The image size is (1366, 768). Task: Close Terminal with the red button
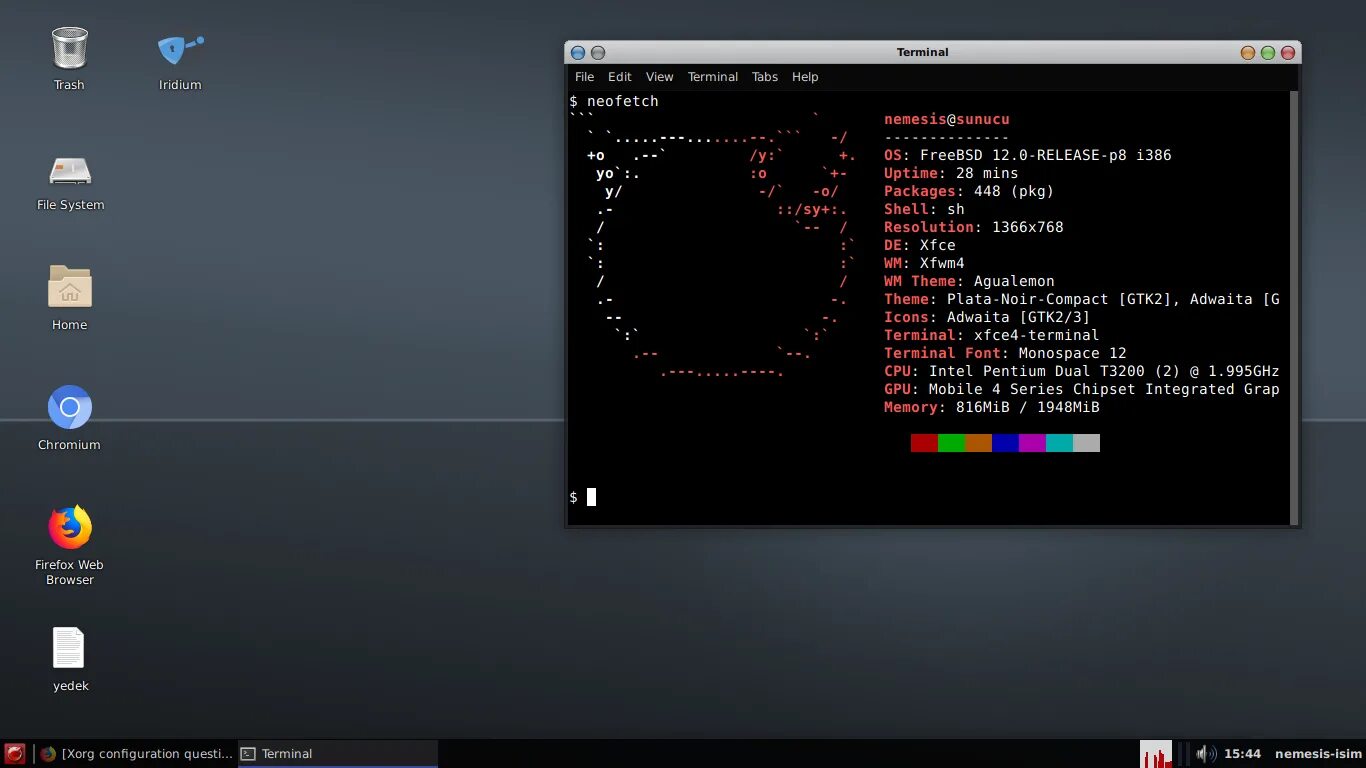[1288, 52]
